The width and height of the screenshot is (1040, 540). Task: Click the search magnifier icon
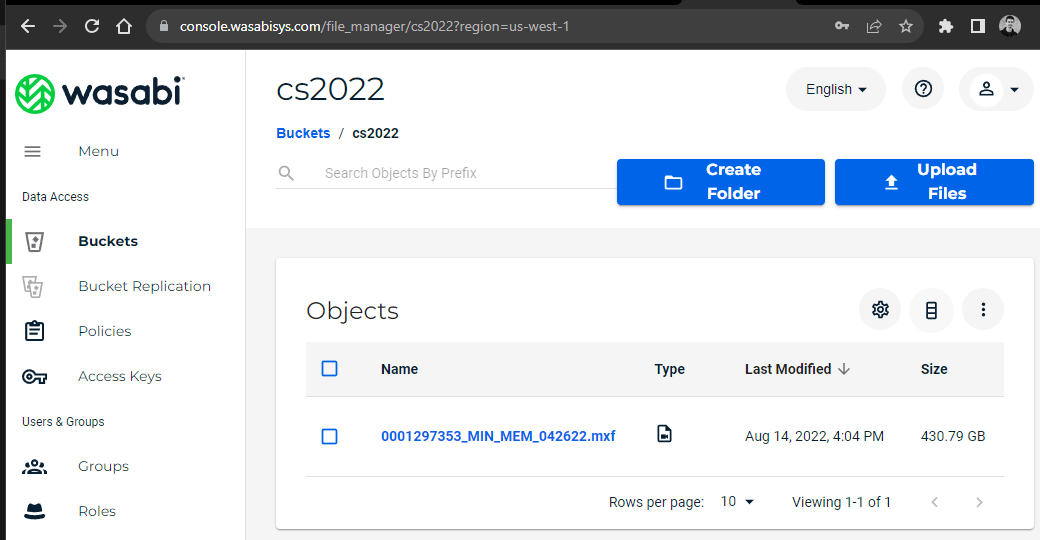pos(287,173)
